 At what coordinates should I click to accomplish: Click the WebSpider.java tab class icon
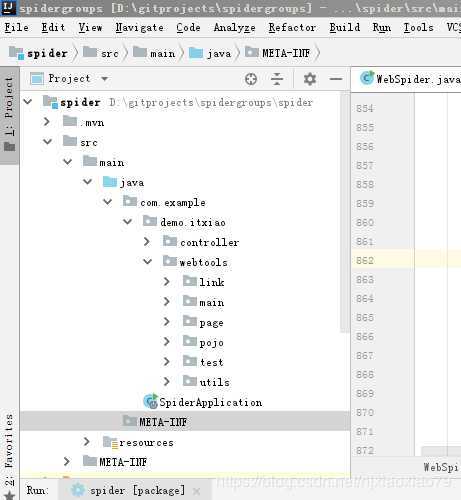tap(367, 78)
